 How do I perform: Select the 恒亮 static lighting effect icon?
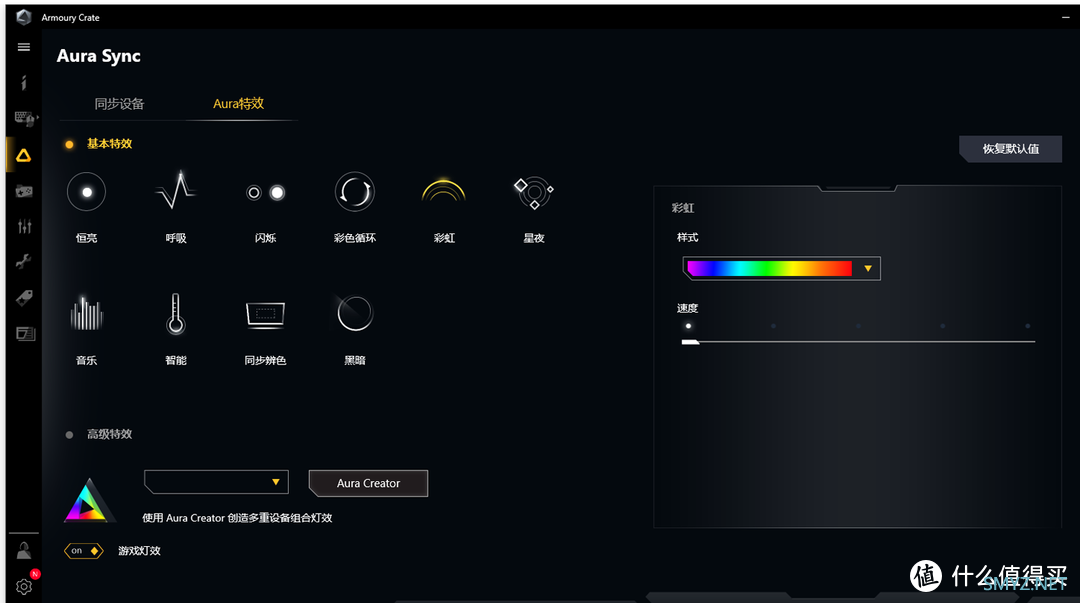(x=86, y=192)
